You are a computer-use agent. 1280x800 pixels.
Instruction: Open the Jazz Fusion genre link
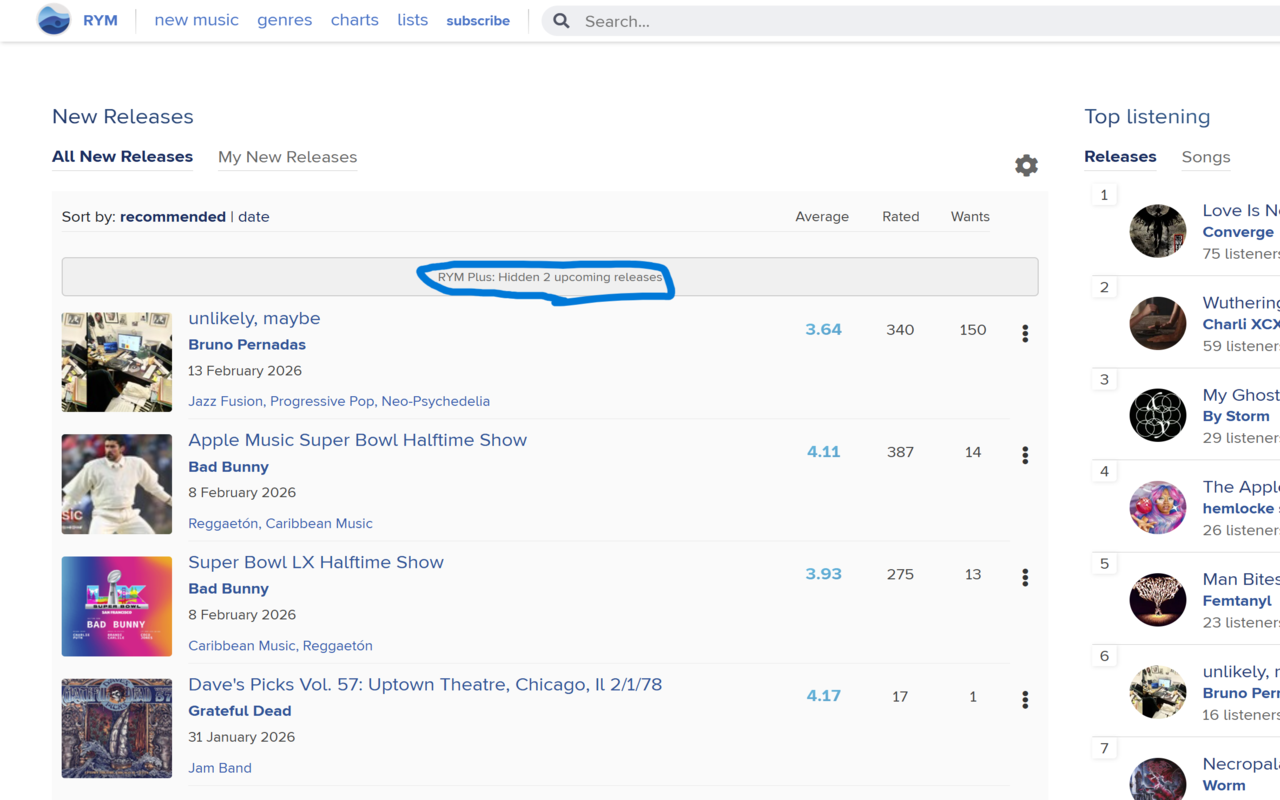[x=225, y=401]
